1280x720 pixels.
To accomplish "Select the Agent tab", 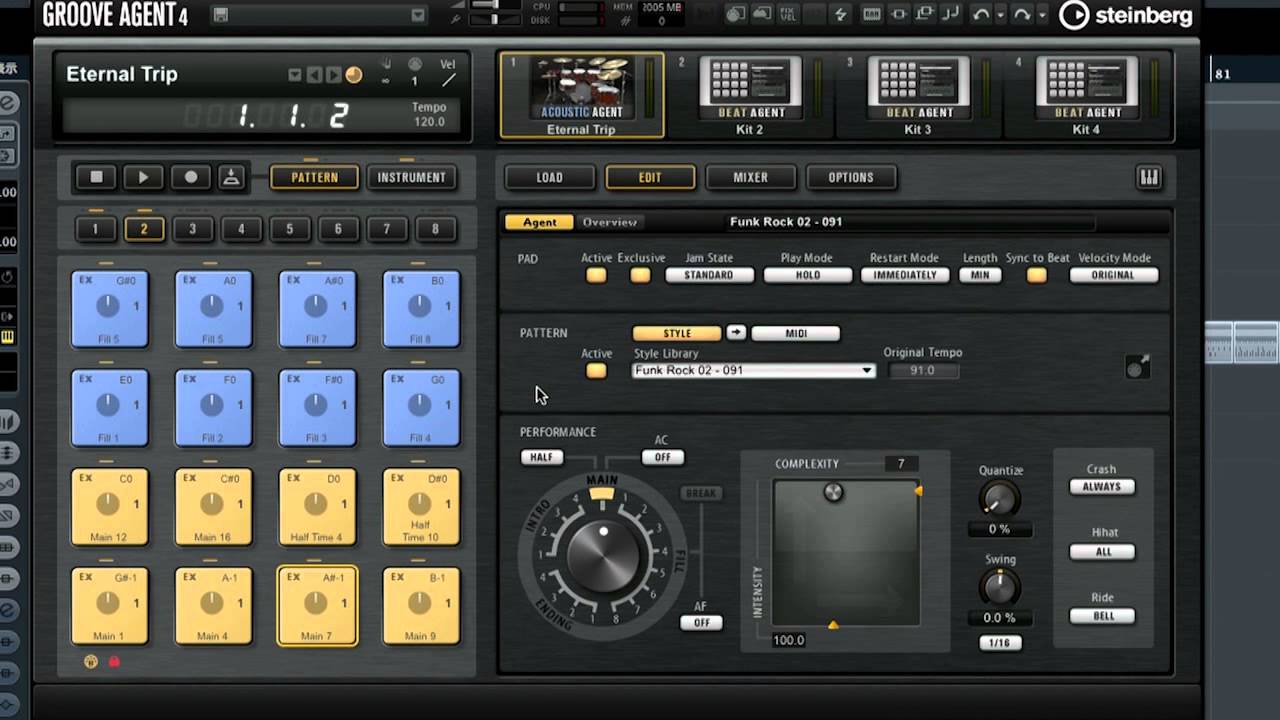I will coord(539,222).
